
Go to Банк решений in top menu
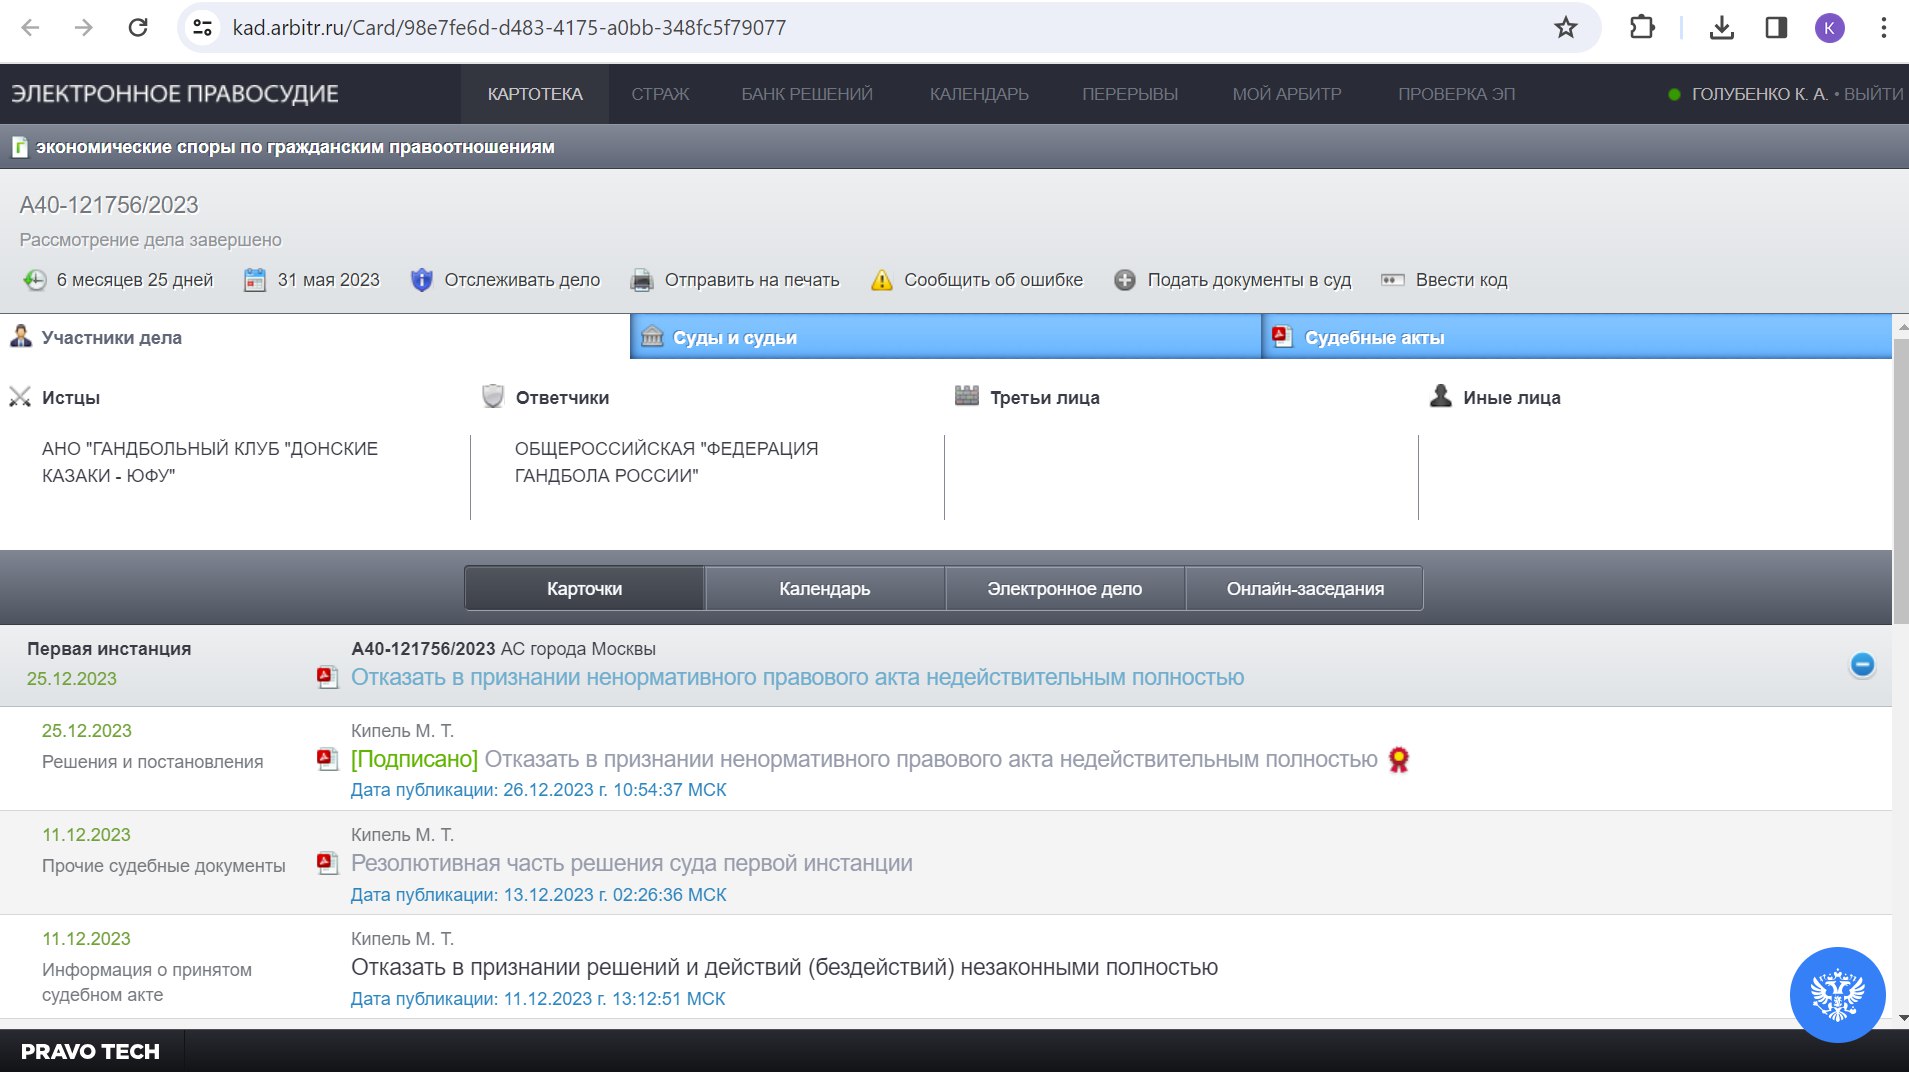pyautogui.click(x=806, y=94)
